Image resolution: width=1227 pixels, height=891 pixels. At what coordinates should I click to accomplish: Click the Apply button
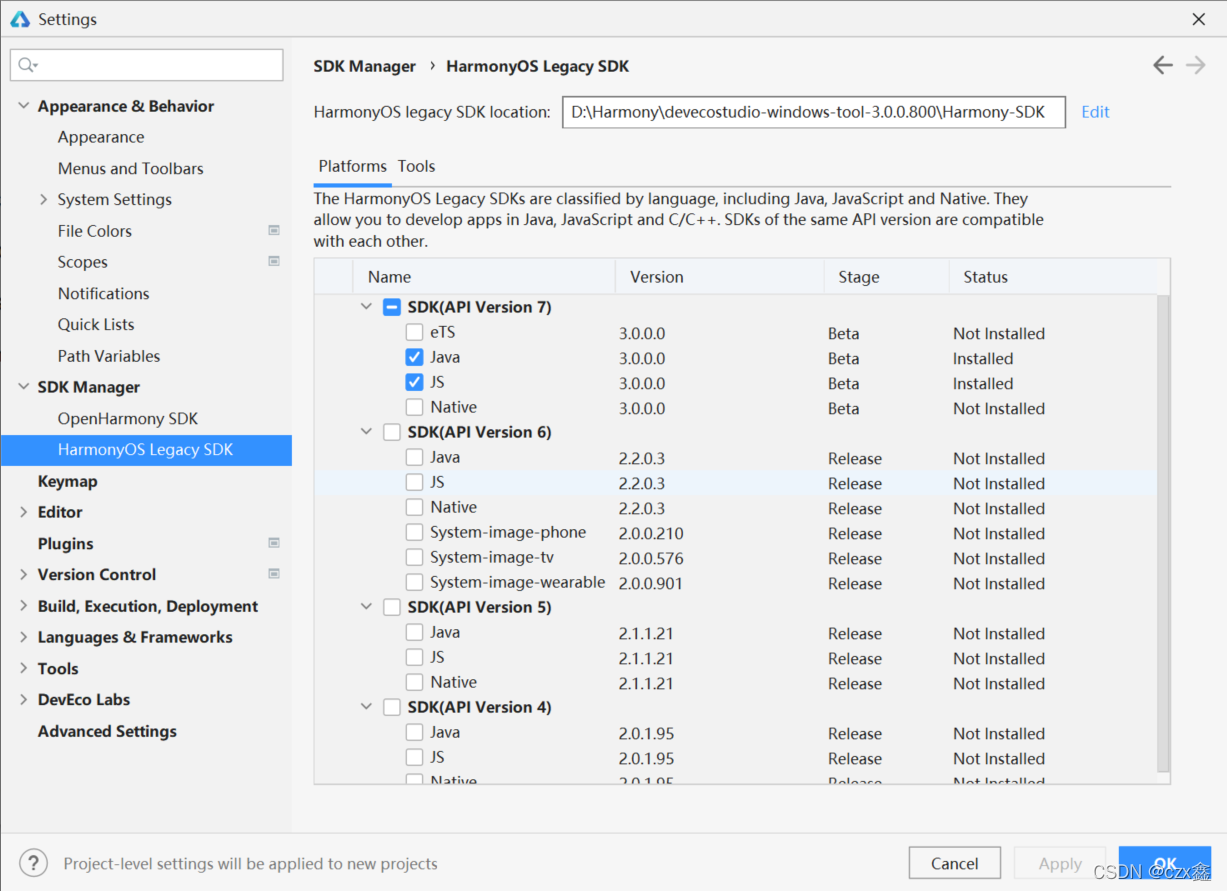[1060, 863]
